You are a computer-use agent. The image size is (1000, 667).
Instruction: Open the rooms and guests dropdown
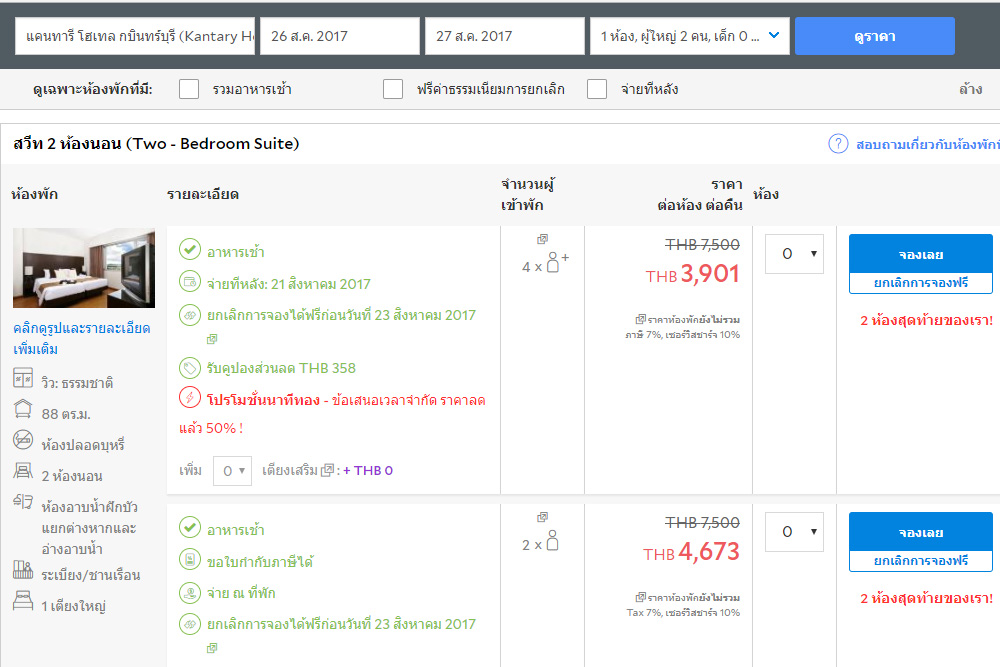[690, 36]
